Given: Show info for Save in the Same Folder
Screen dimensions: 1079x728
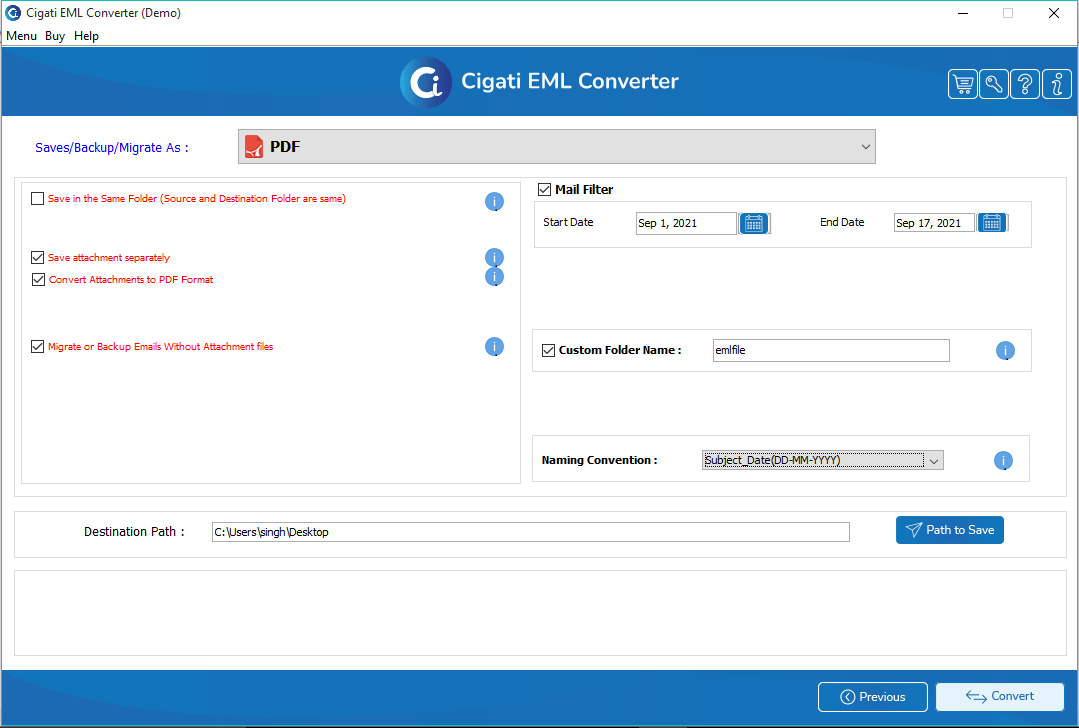Looking at the screenshot, I should (x=494, y=202).
